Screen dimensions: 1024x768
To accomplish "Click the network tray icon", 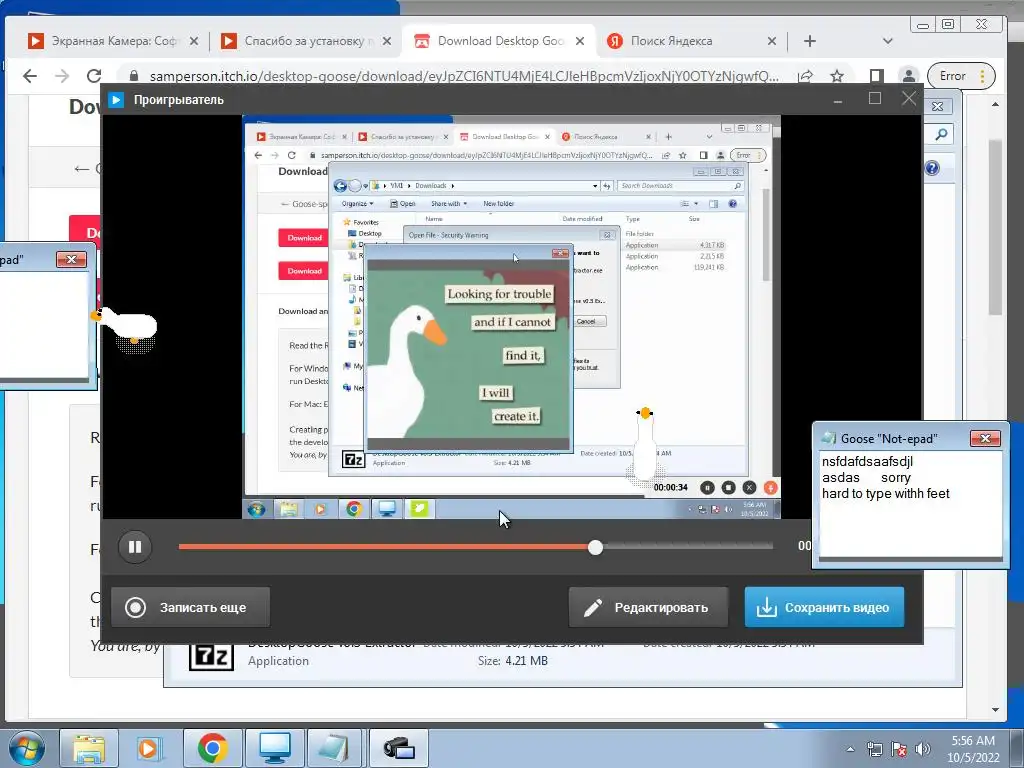I will (874, 749).
